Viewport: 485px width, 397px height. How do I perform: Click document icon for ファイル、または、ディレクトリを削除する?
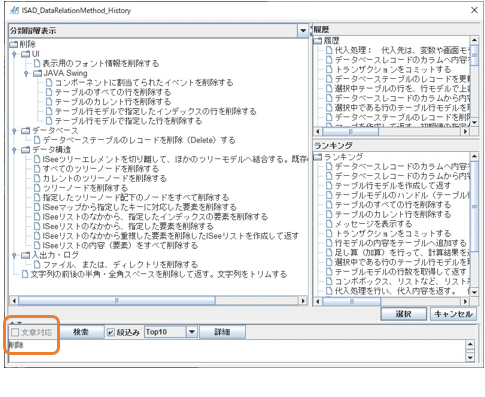[x=37, y=265]
